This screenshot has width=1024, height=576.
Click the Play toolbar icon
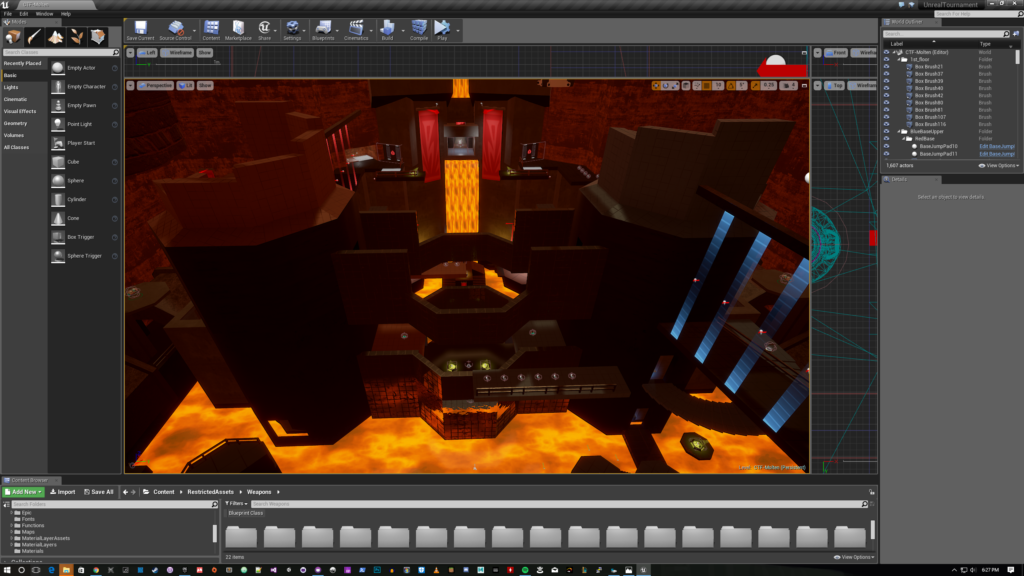tap(442, 29)
